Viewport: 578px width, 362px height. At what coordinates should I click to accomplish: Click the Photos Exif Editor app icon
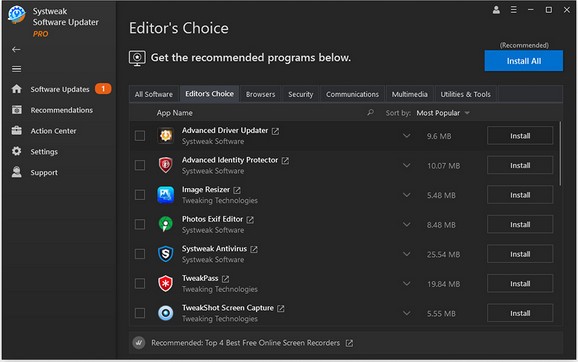(166, 224)
